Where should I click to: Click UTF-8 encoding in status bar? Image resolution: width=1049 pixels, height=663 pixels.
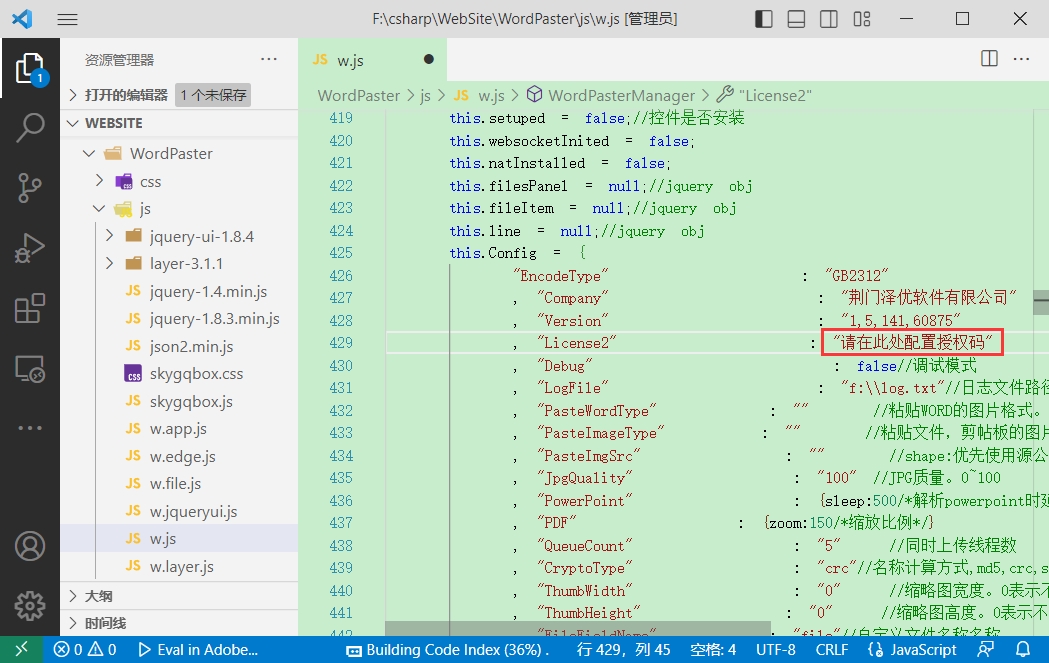click(x=776, y=650)
